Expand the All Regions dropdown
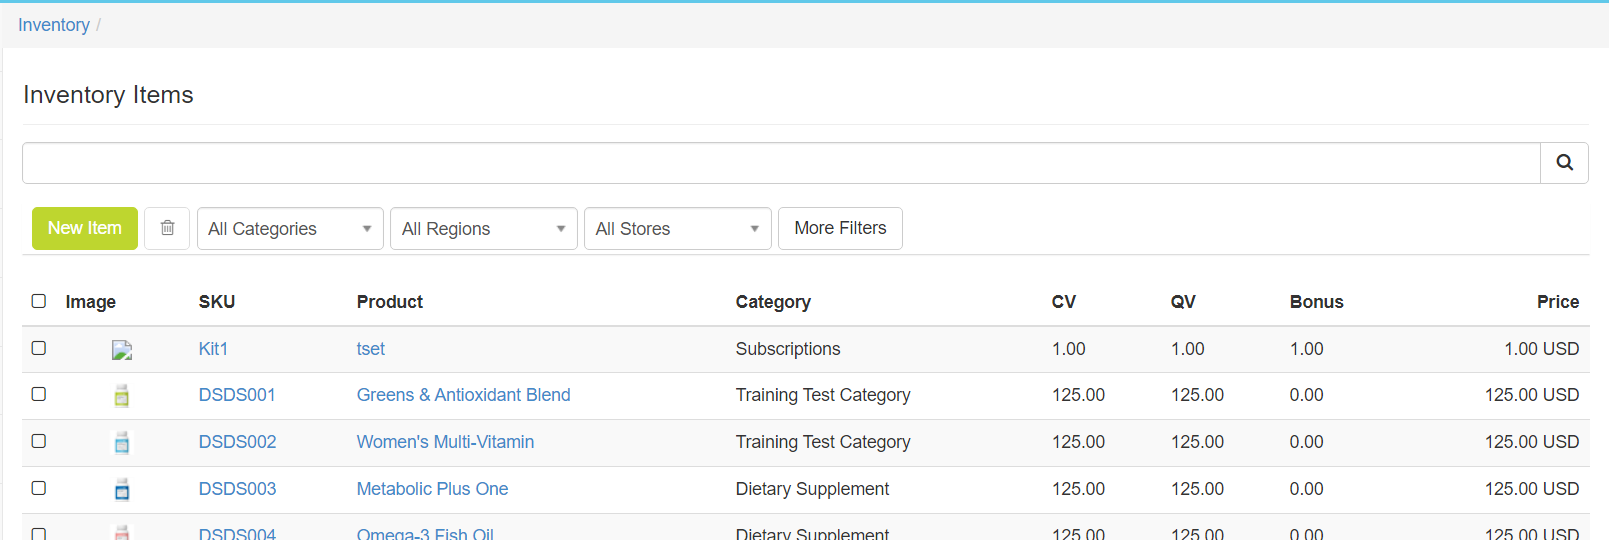1609x540 pixels. tap(483, 229)
